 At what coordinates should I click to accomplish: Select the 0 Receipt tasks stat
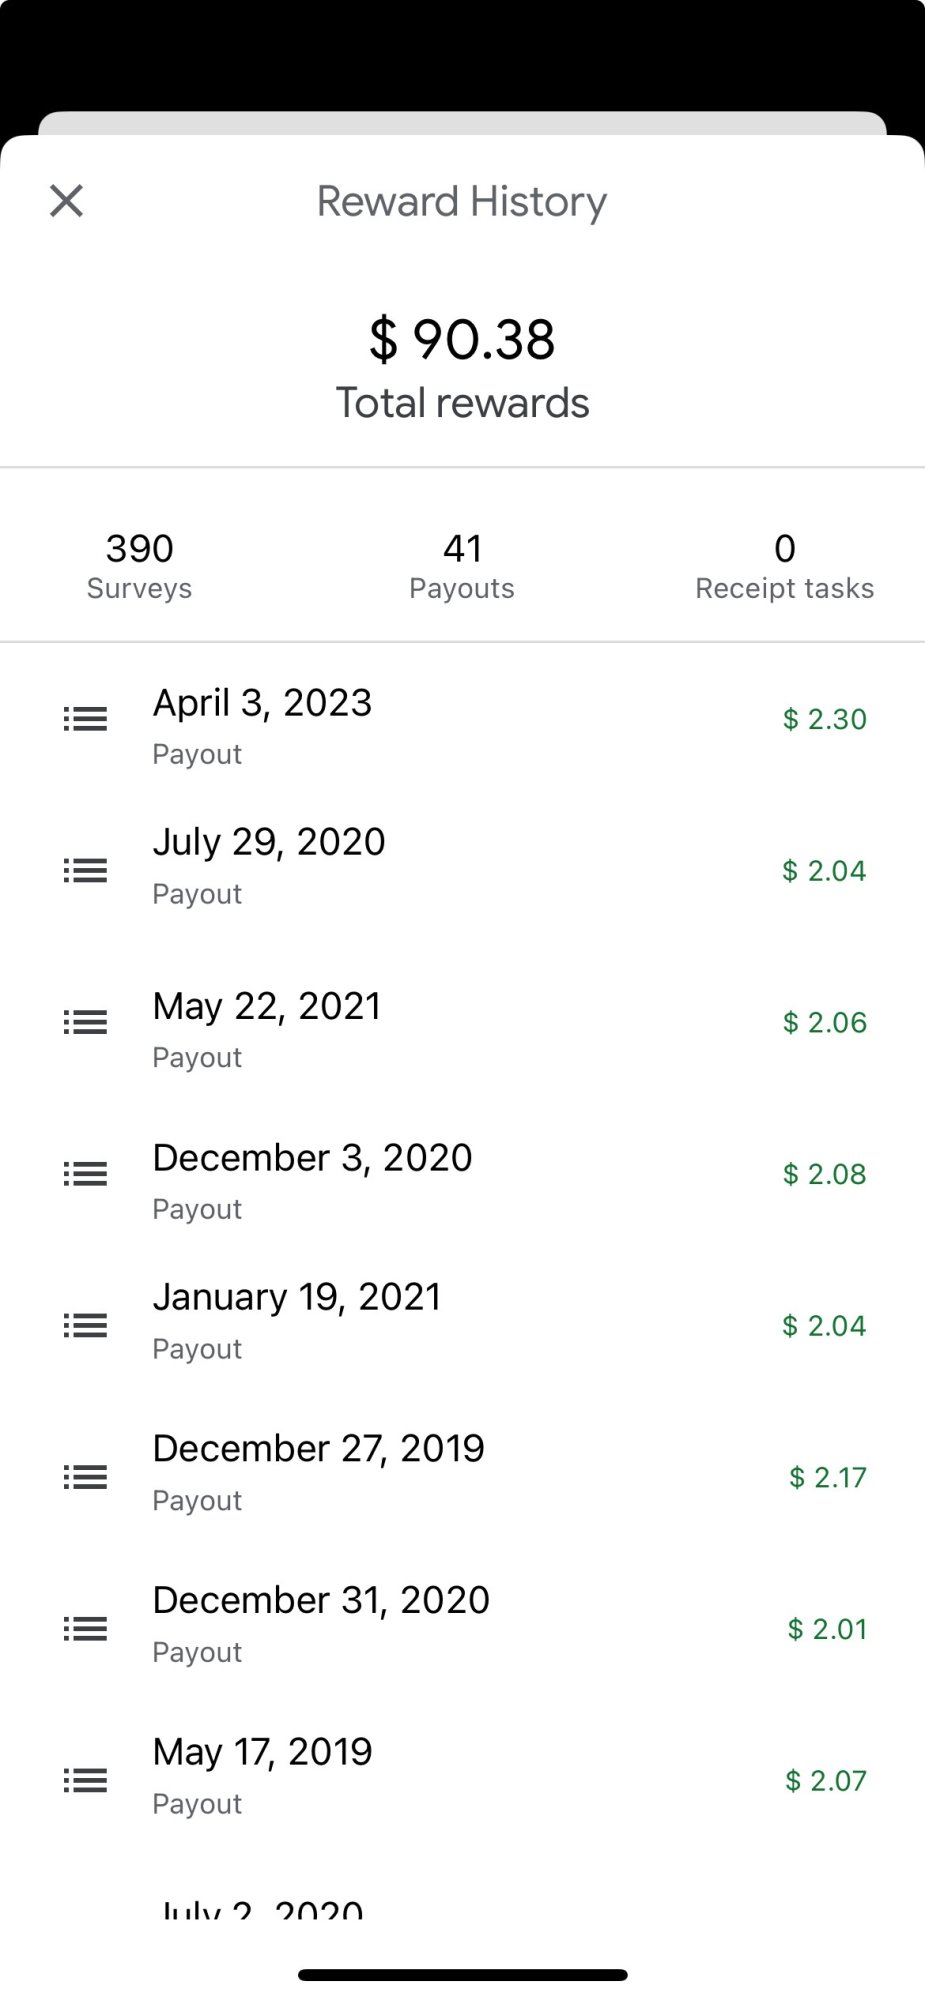click(784, 566)
